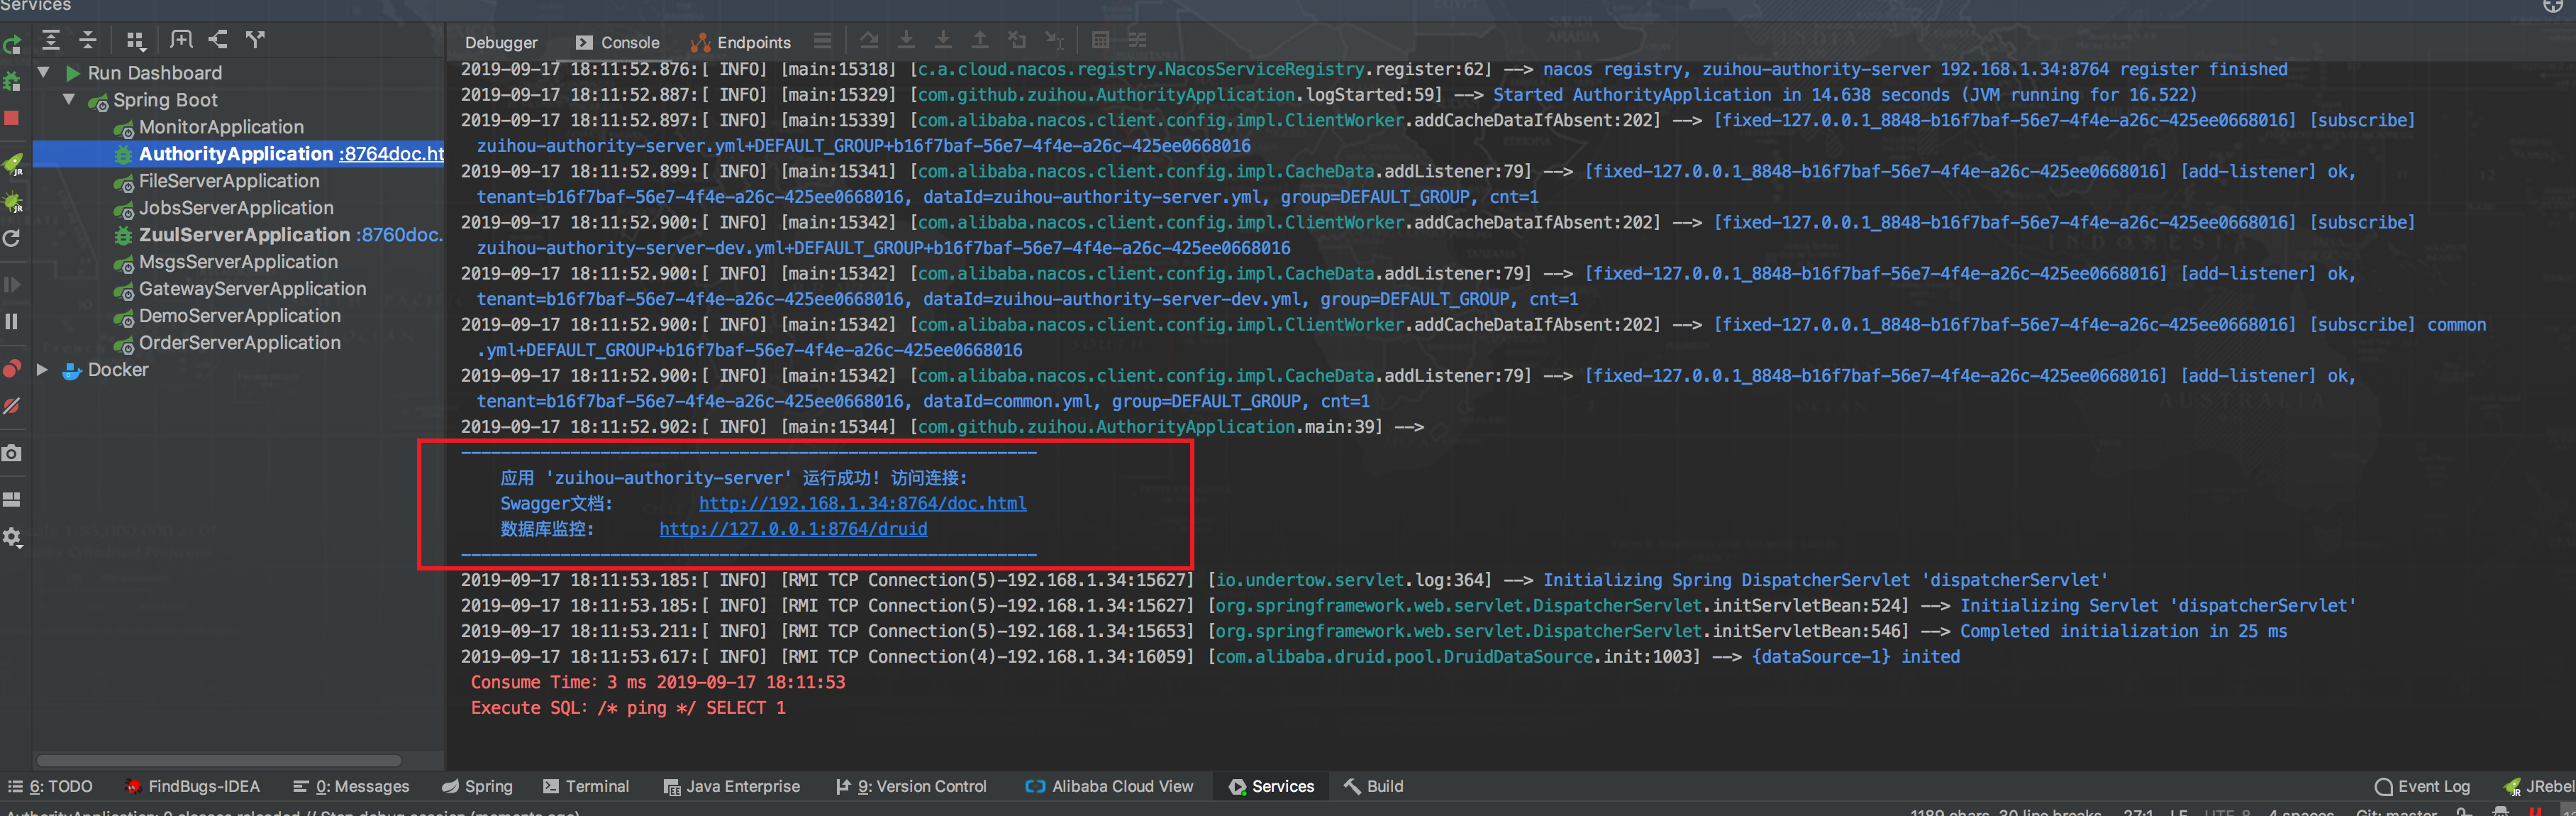Click the hamburger layout icon beside Endpoints
2576x816 pixels.
(x=823, y=41)
